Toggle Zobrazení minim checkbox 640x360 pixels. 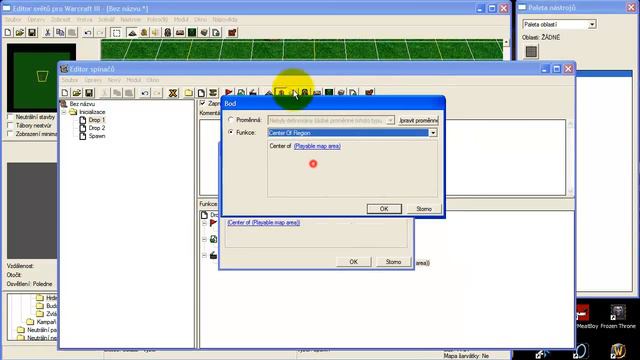coord(11,133)
